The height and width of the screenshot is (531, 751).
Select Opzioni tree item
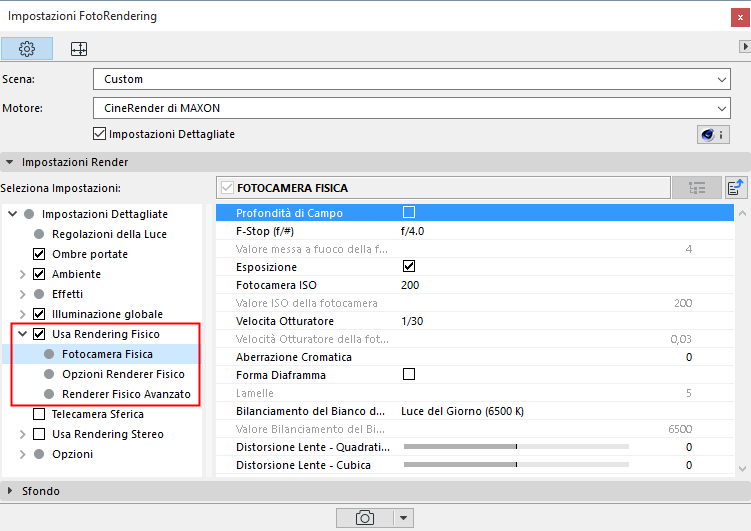pos(72,454)
